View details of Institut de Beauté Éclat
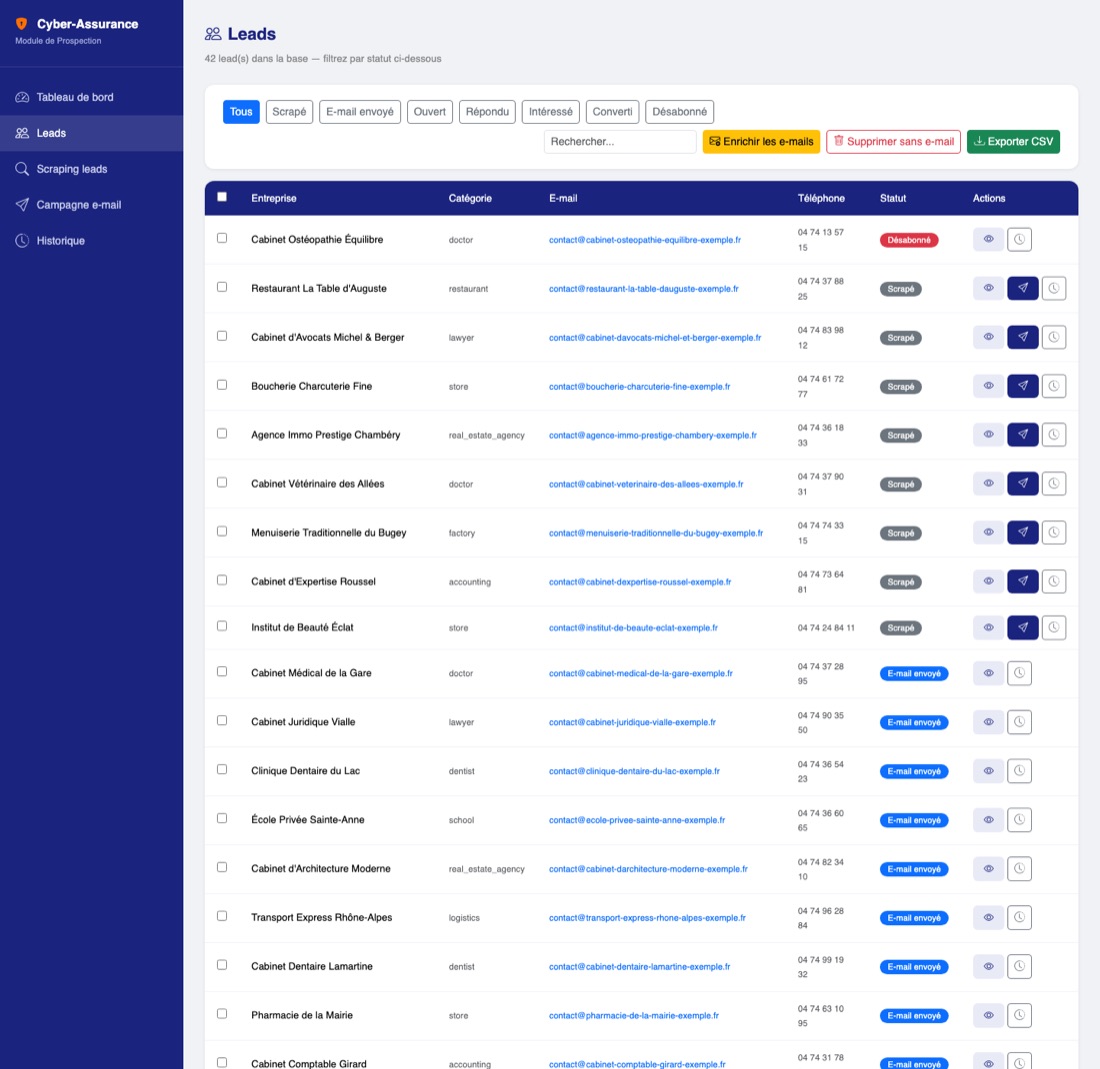Image resolution: width=1100 pixels, height=1069 pixels. [x=988, y=628]
